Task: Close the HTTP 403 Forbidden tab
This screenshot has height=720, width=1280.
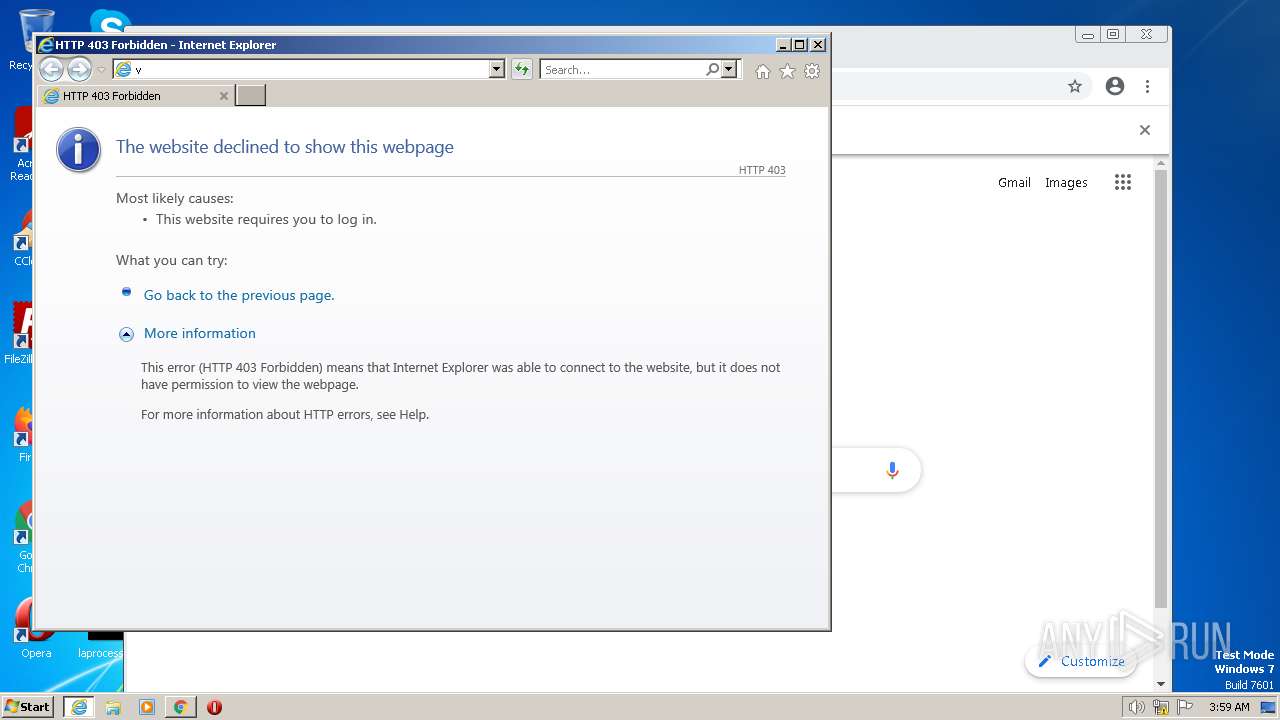Action: (x=224, y=96)
